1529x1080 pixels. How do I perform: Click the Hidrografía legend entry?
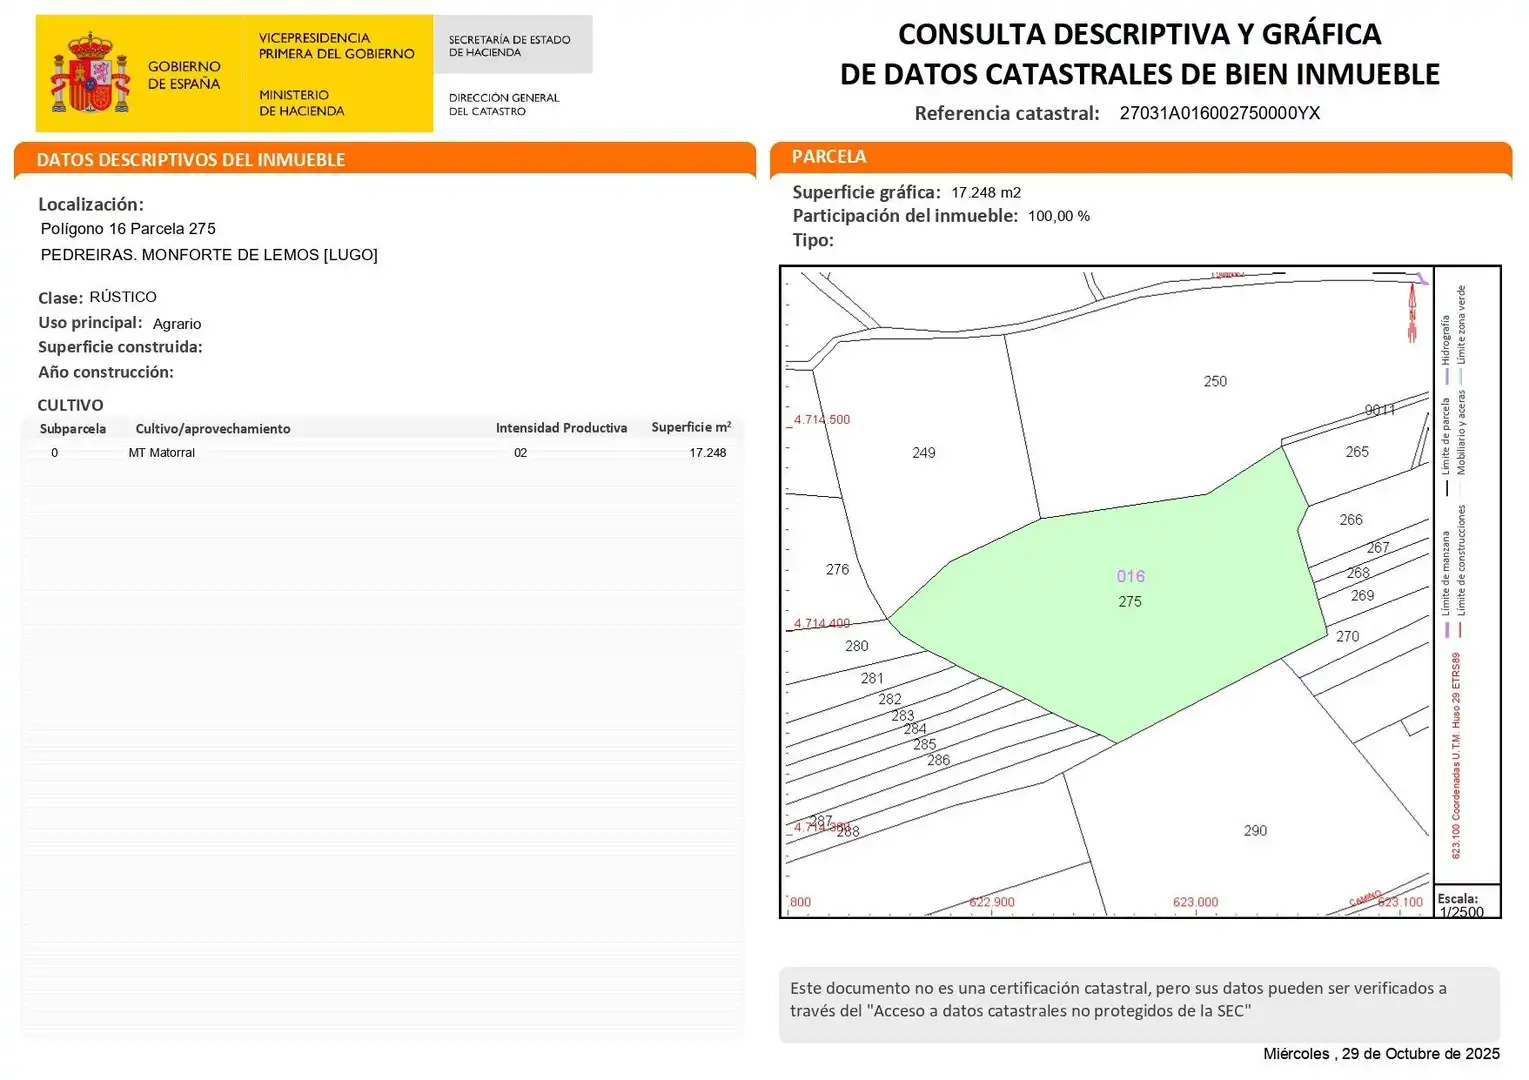pos(1446,350)
